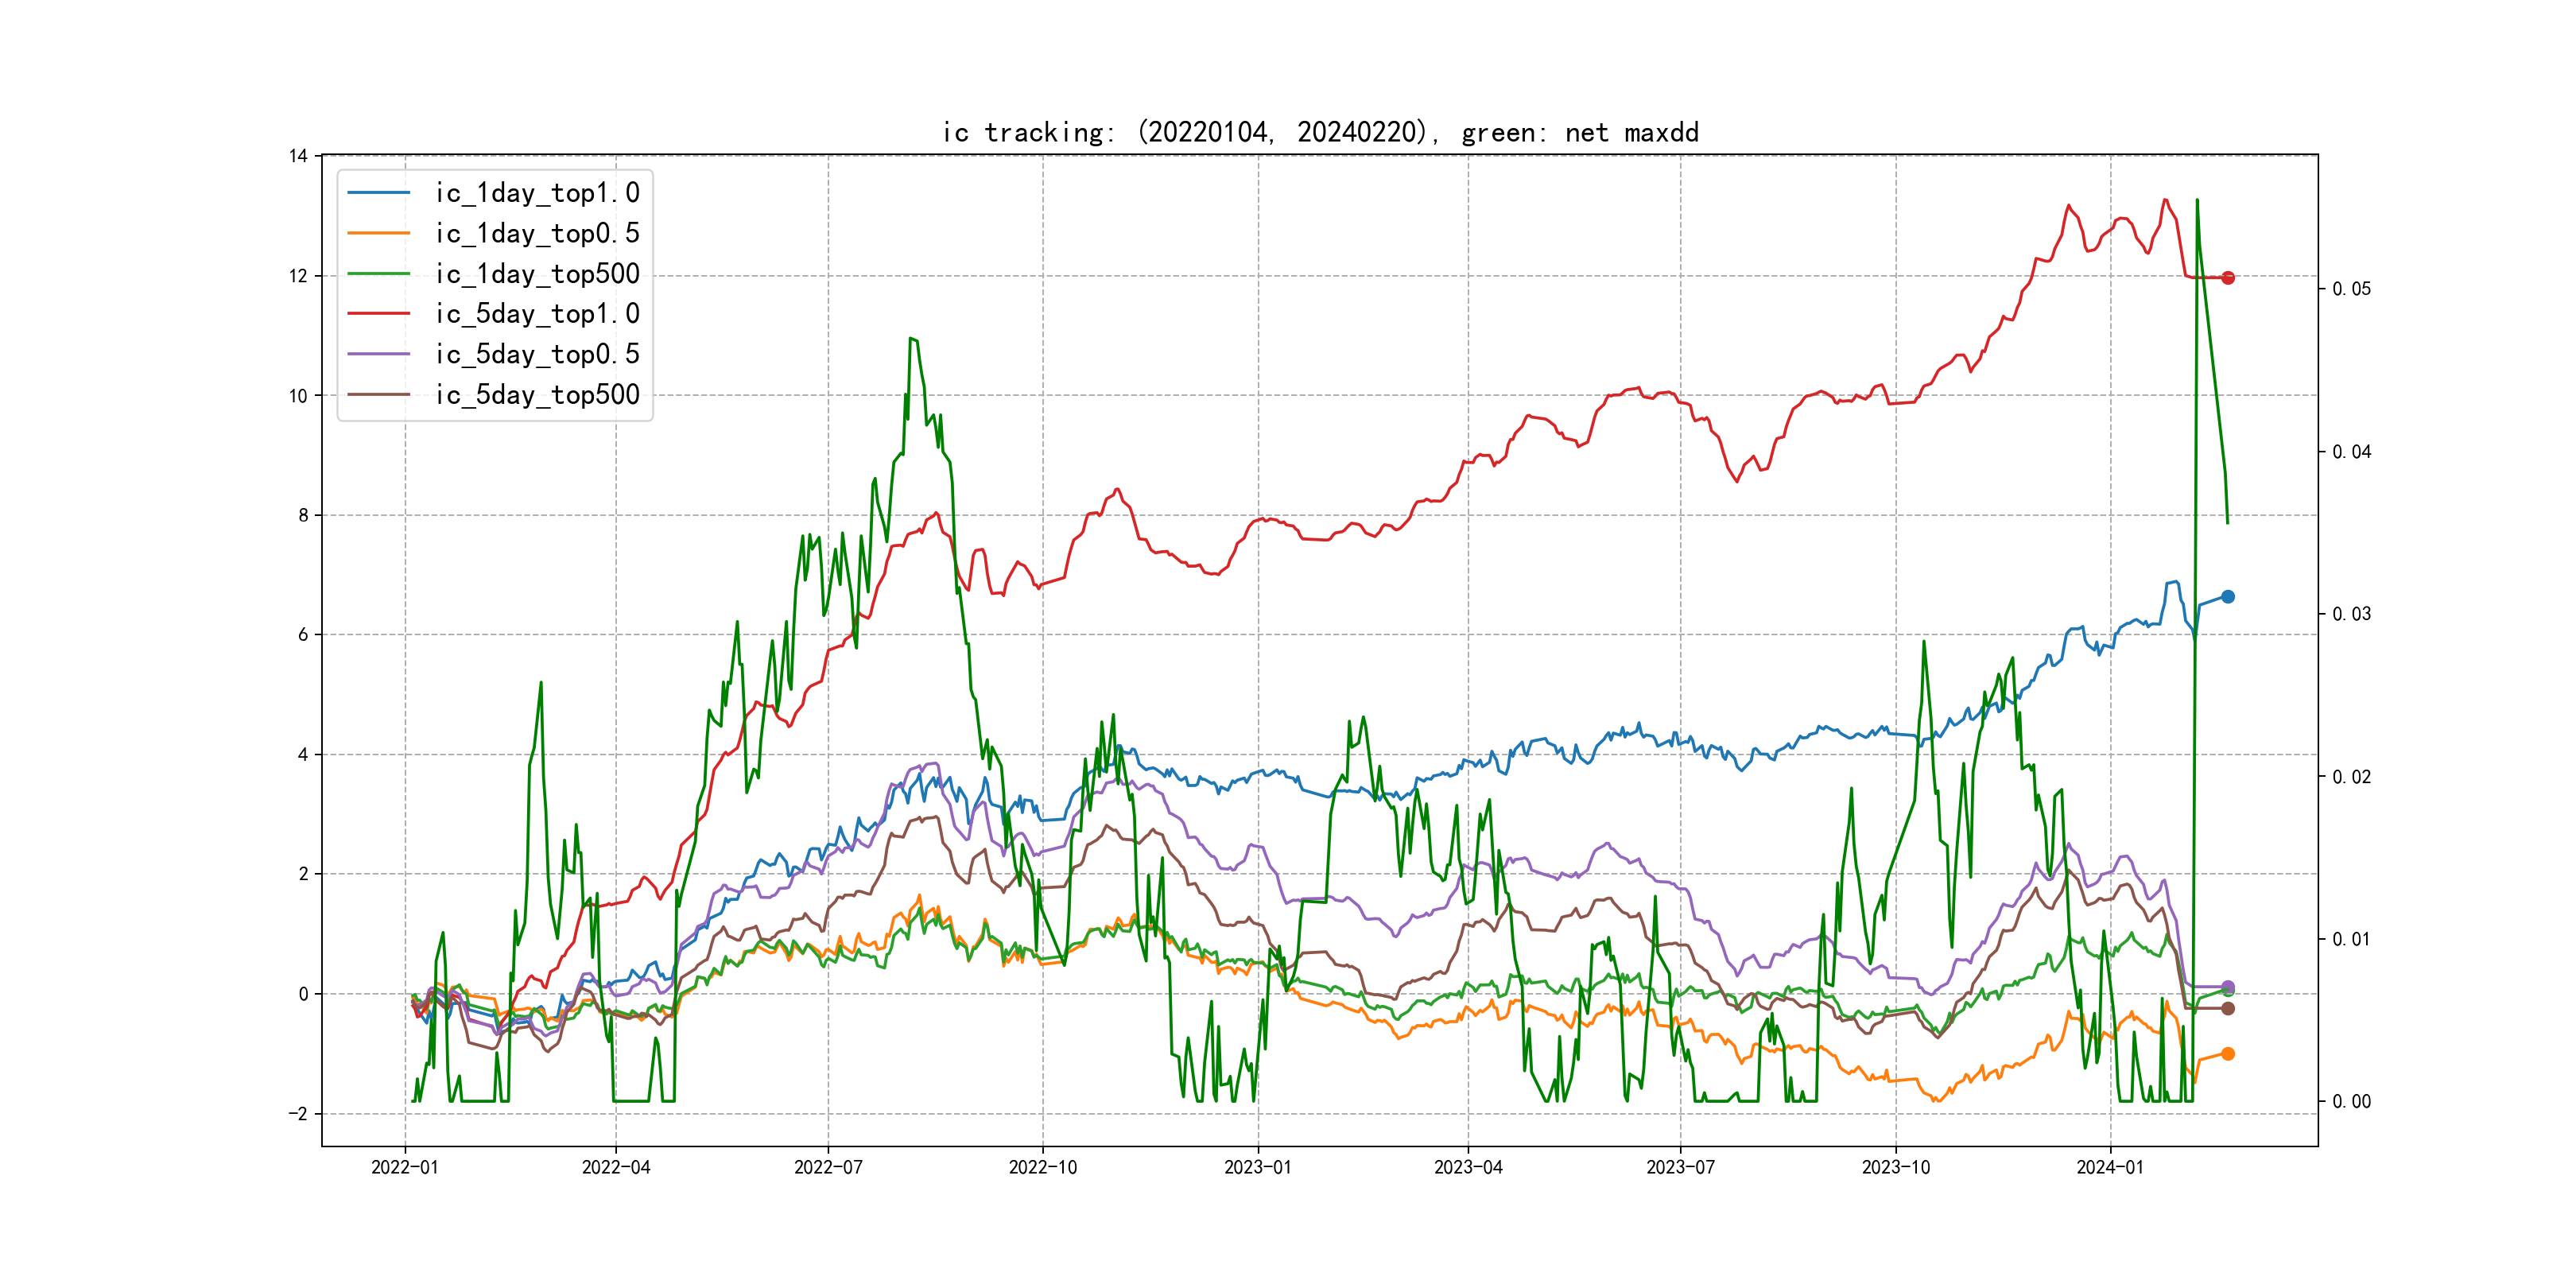The height and width of the screenshot is (1288, 2576).
Task: Select the ic_5day_top1.0 legend label
Action: pyautogui.click(x=537, y=314)
